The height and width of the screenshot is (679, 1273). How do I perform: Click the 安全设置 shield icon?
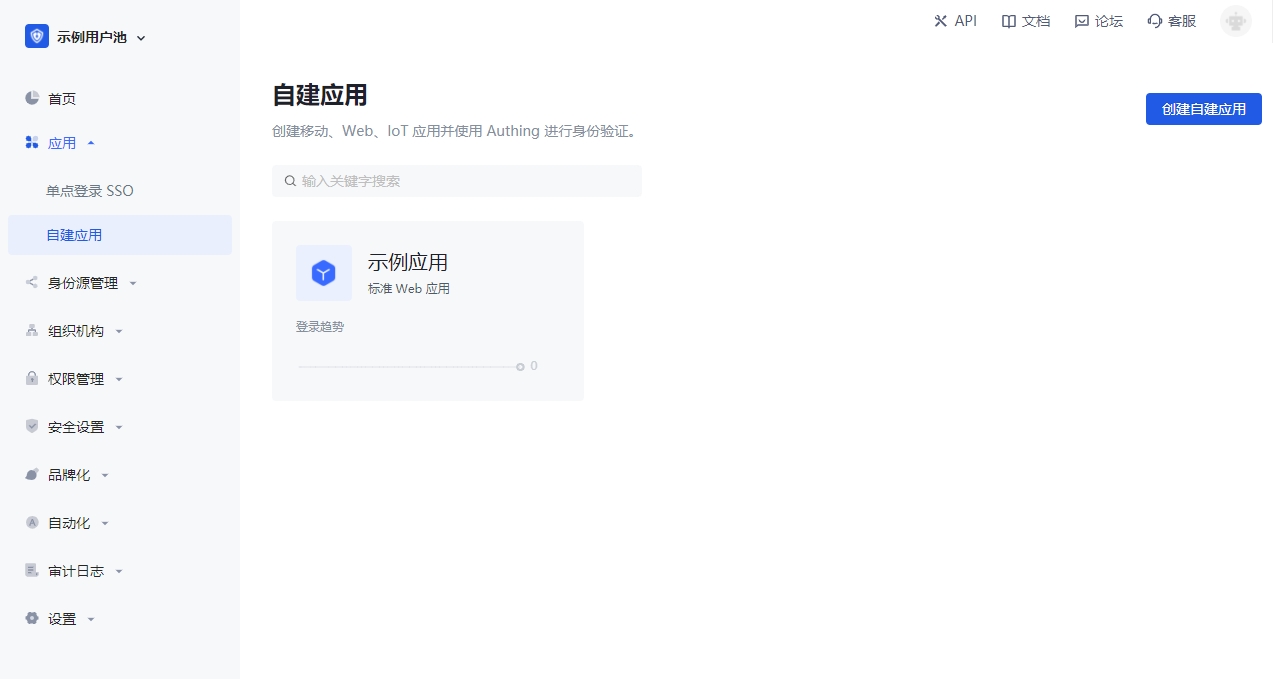[x=32, y=427]
